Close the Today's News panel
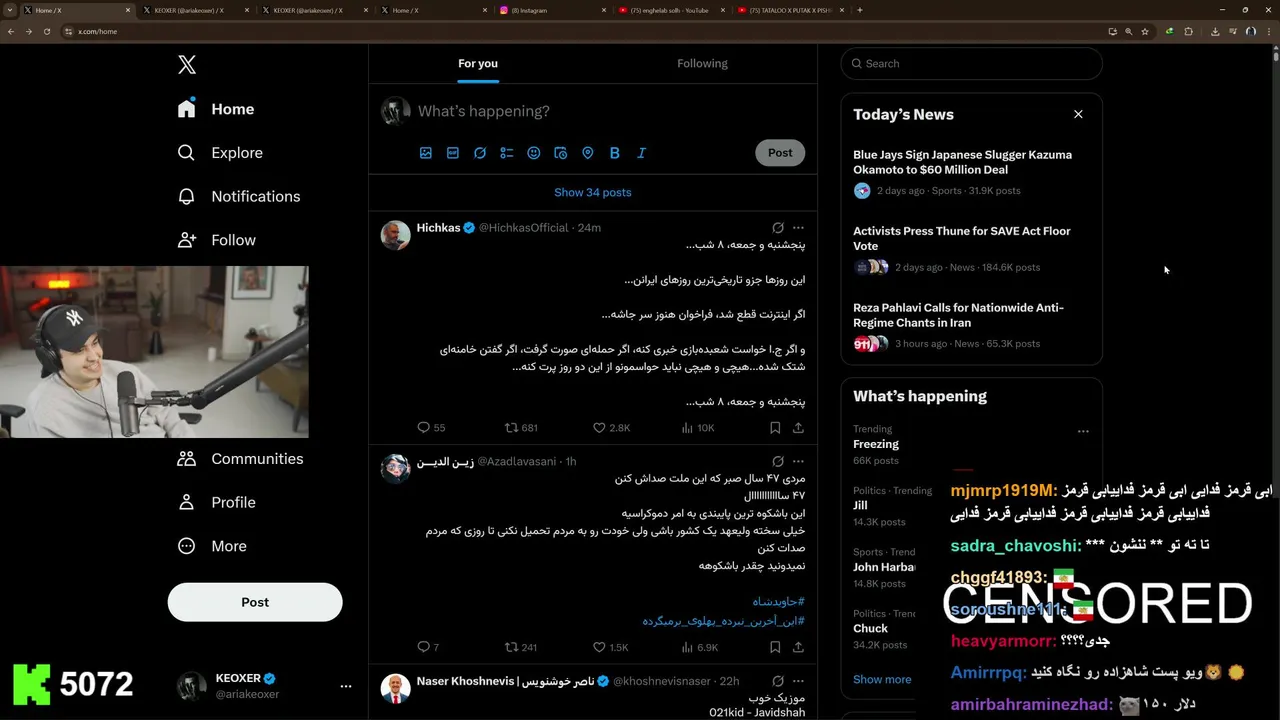The height and width of the screenshot is (720, 1280). 1078,114
